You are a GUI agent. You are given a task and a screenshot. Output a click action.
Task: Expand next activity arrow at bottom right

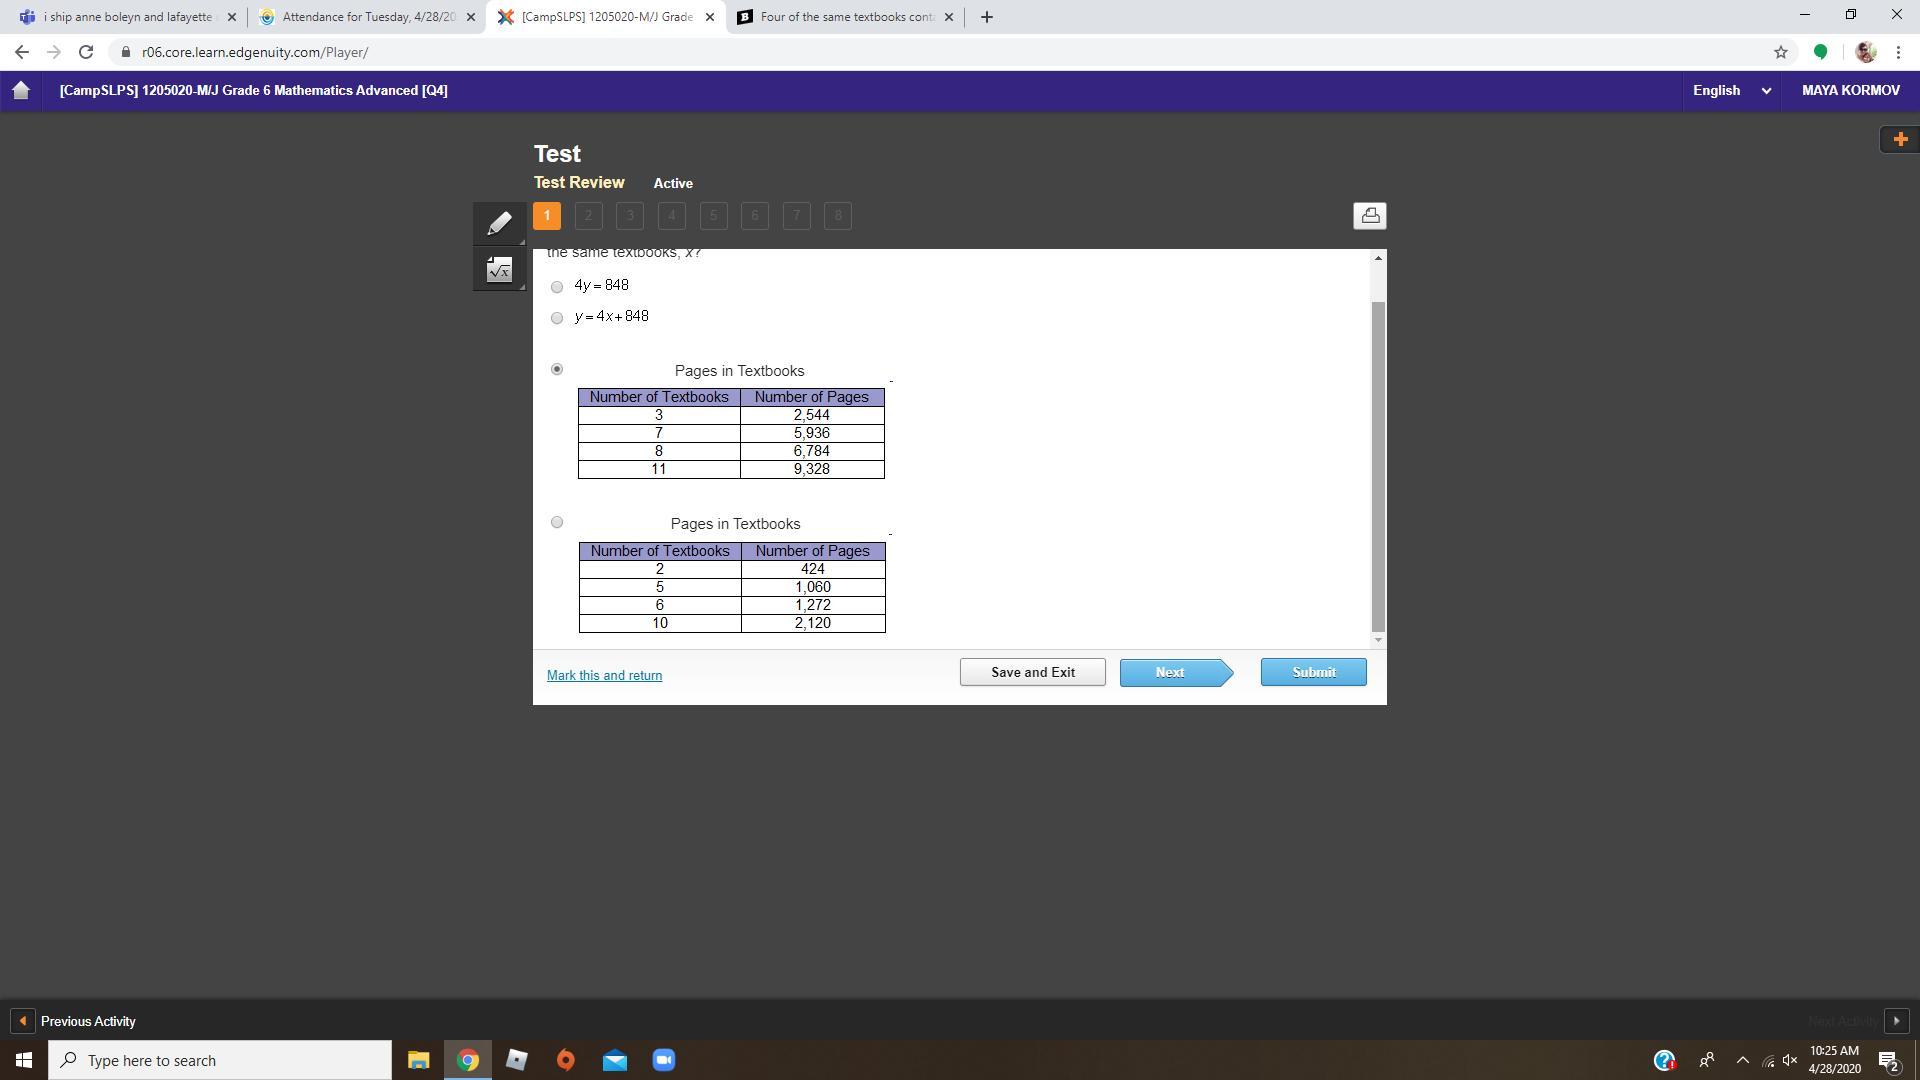[x=1896, y=1021]
